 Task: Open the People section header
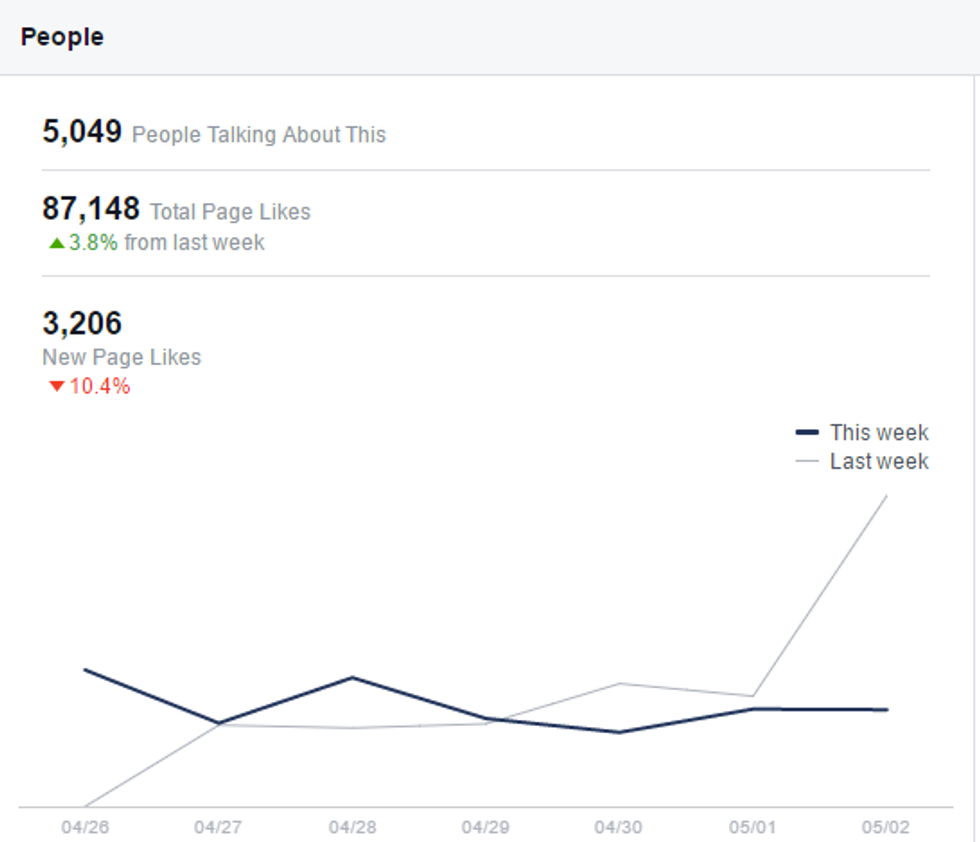point(62,37)
